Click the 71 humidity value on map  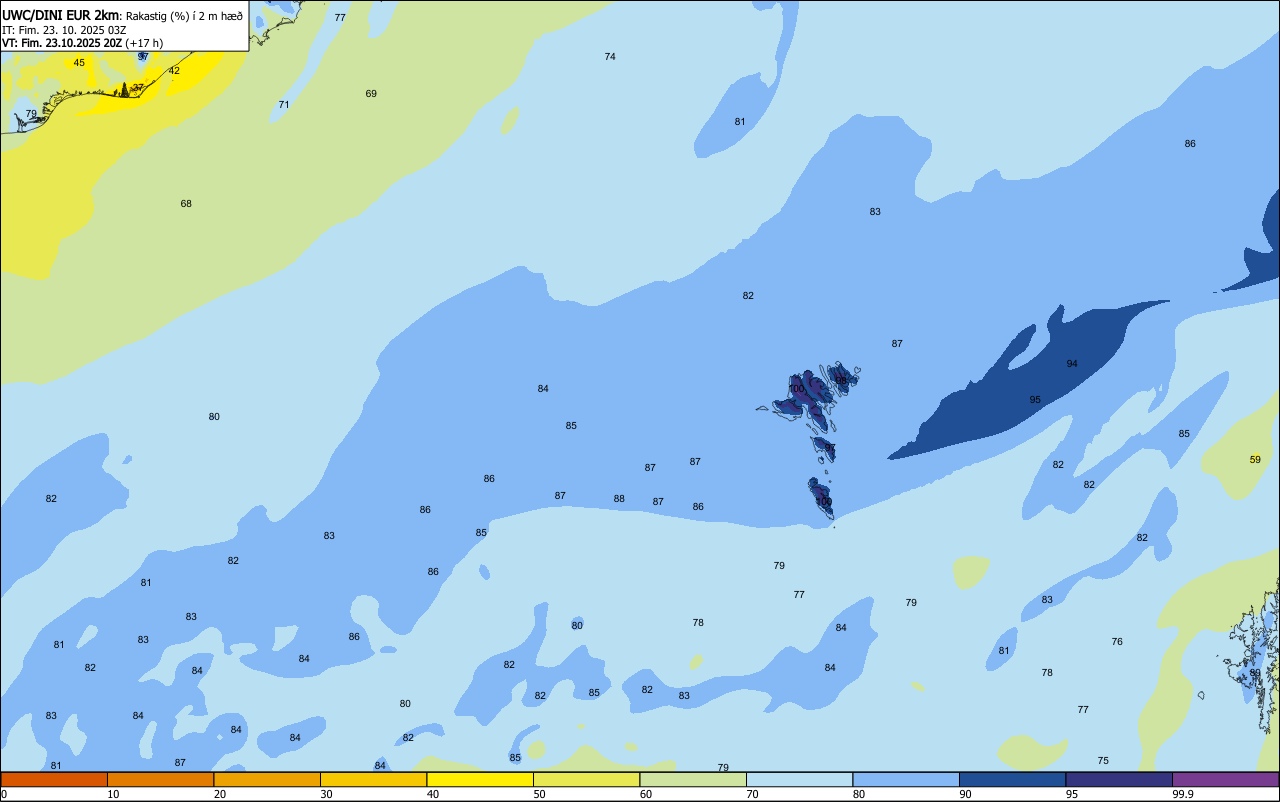284,105
